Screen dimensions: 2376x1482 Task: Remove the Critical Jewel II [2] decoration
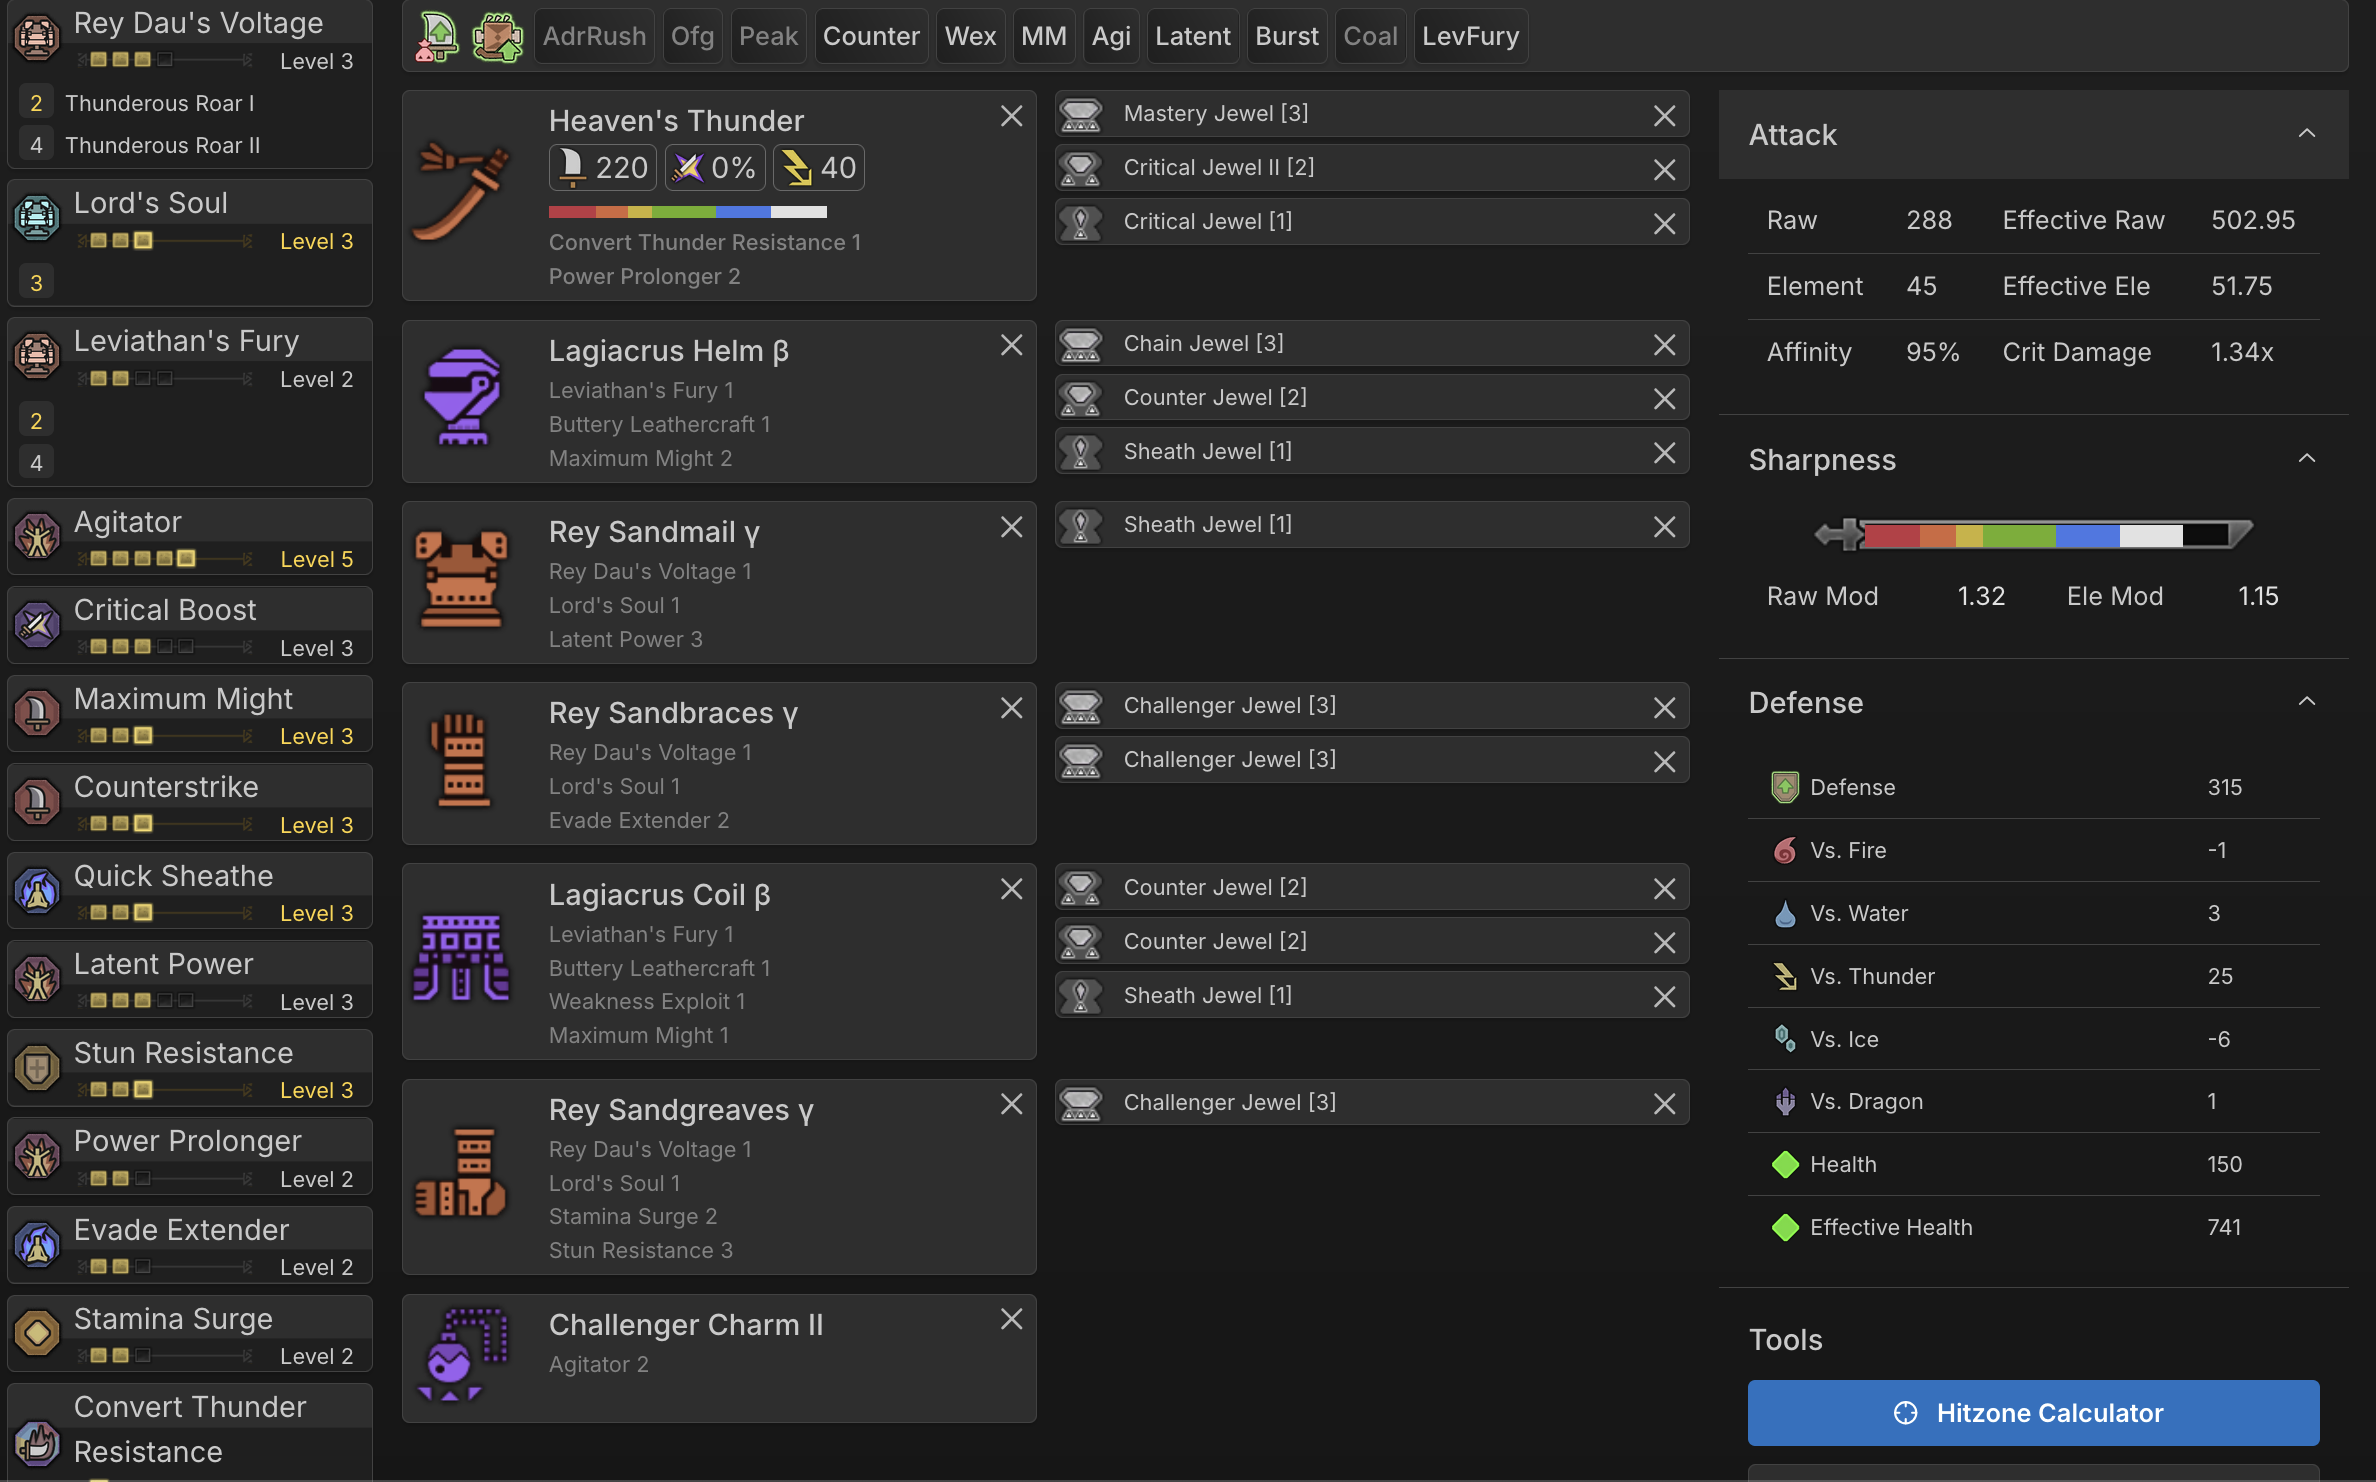point(1664,170)
